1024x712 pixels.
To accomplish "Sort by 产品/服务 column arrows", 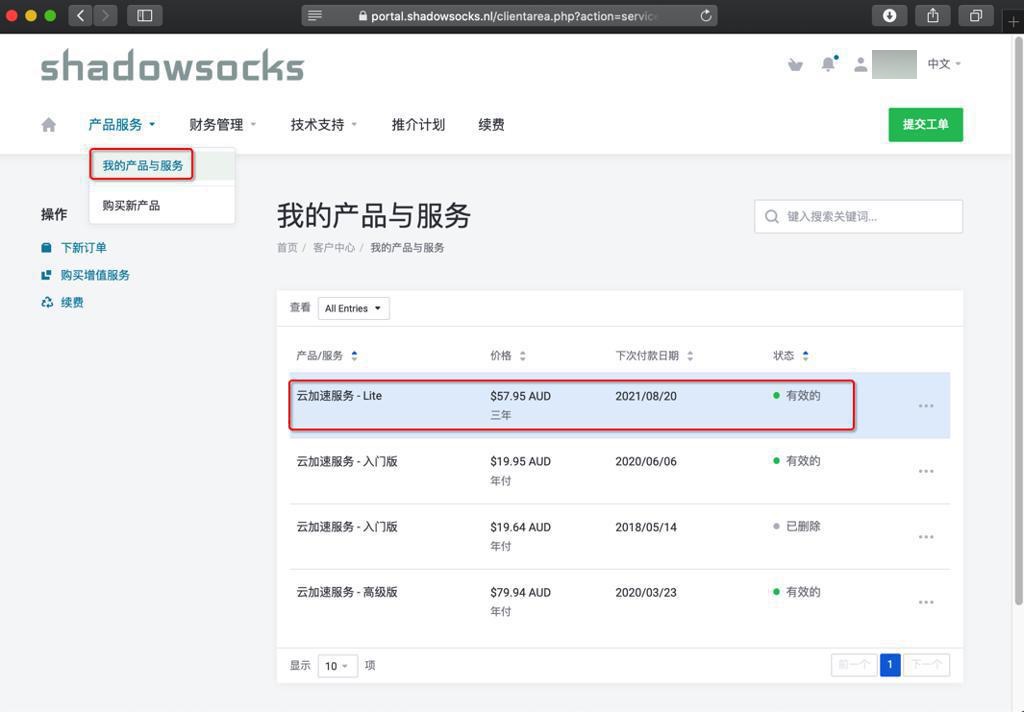I will pyautogui.click(x=354, y=355).
